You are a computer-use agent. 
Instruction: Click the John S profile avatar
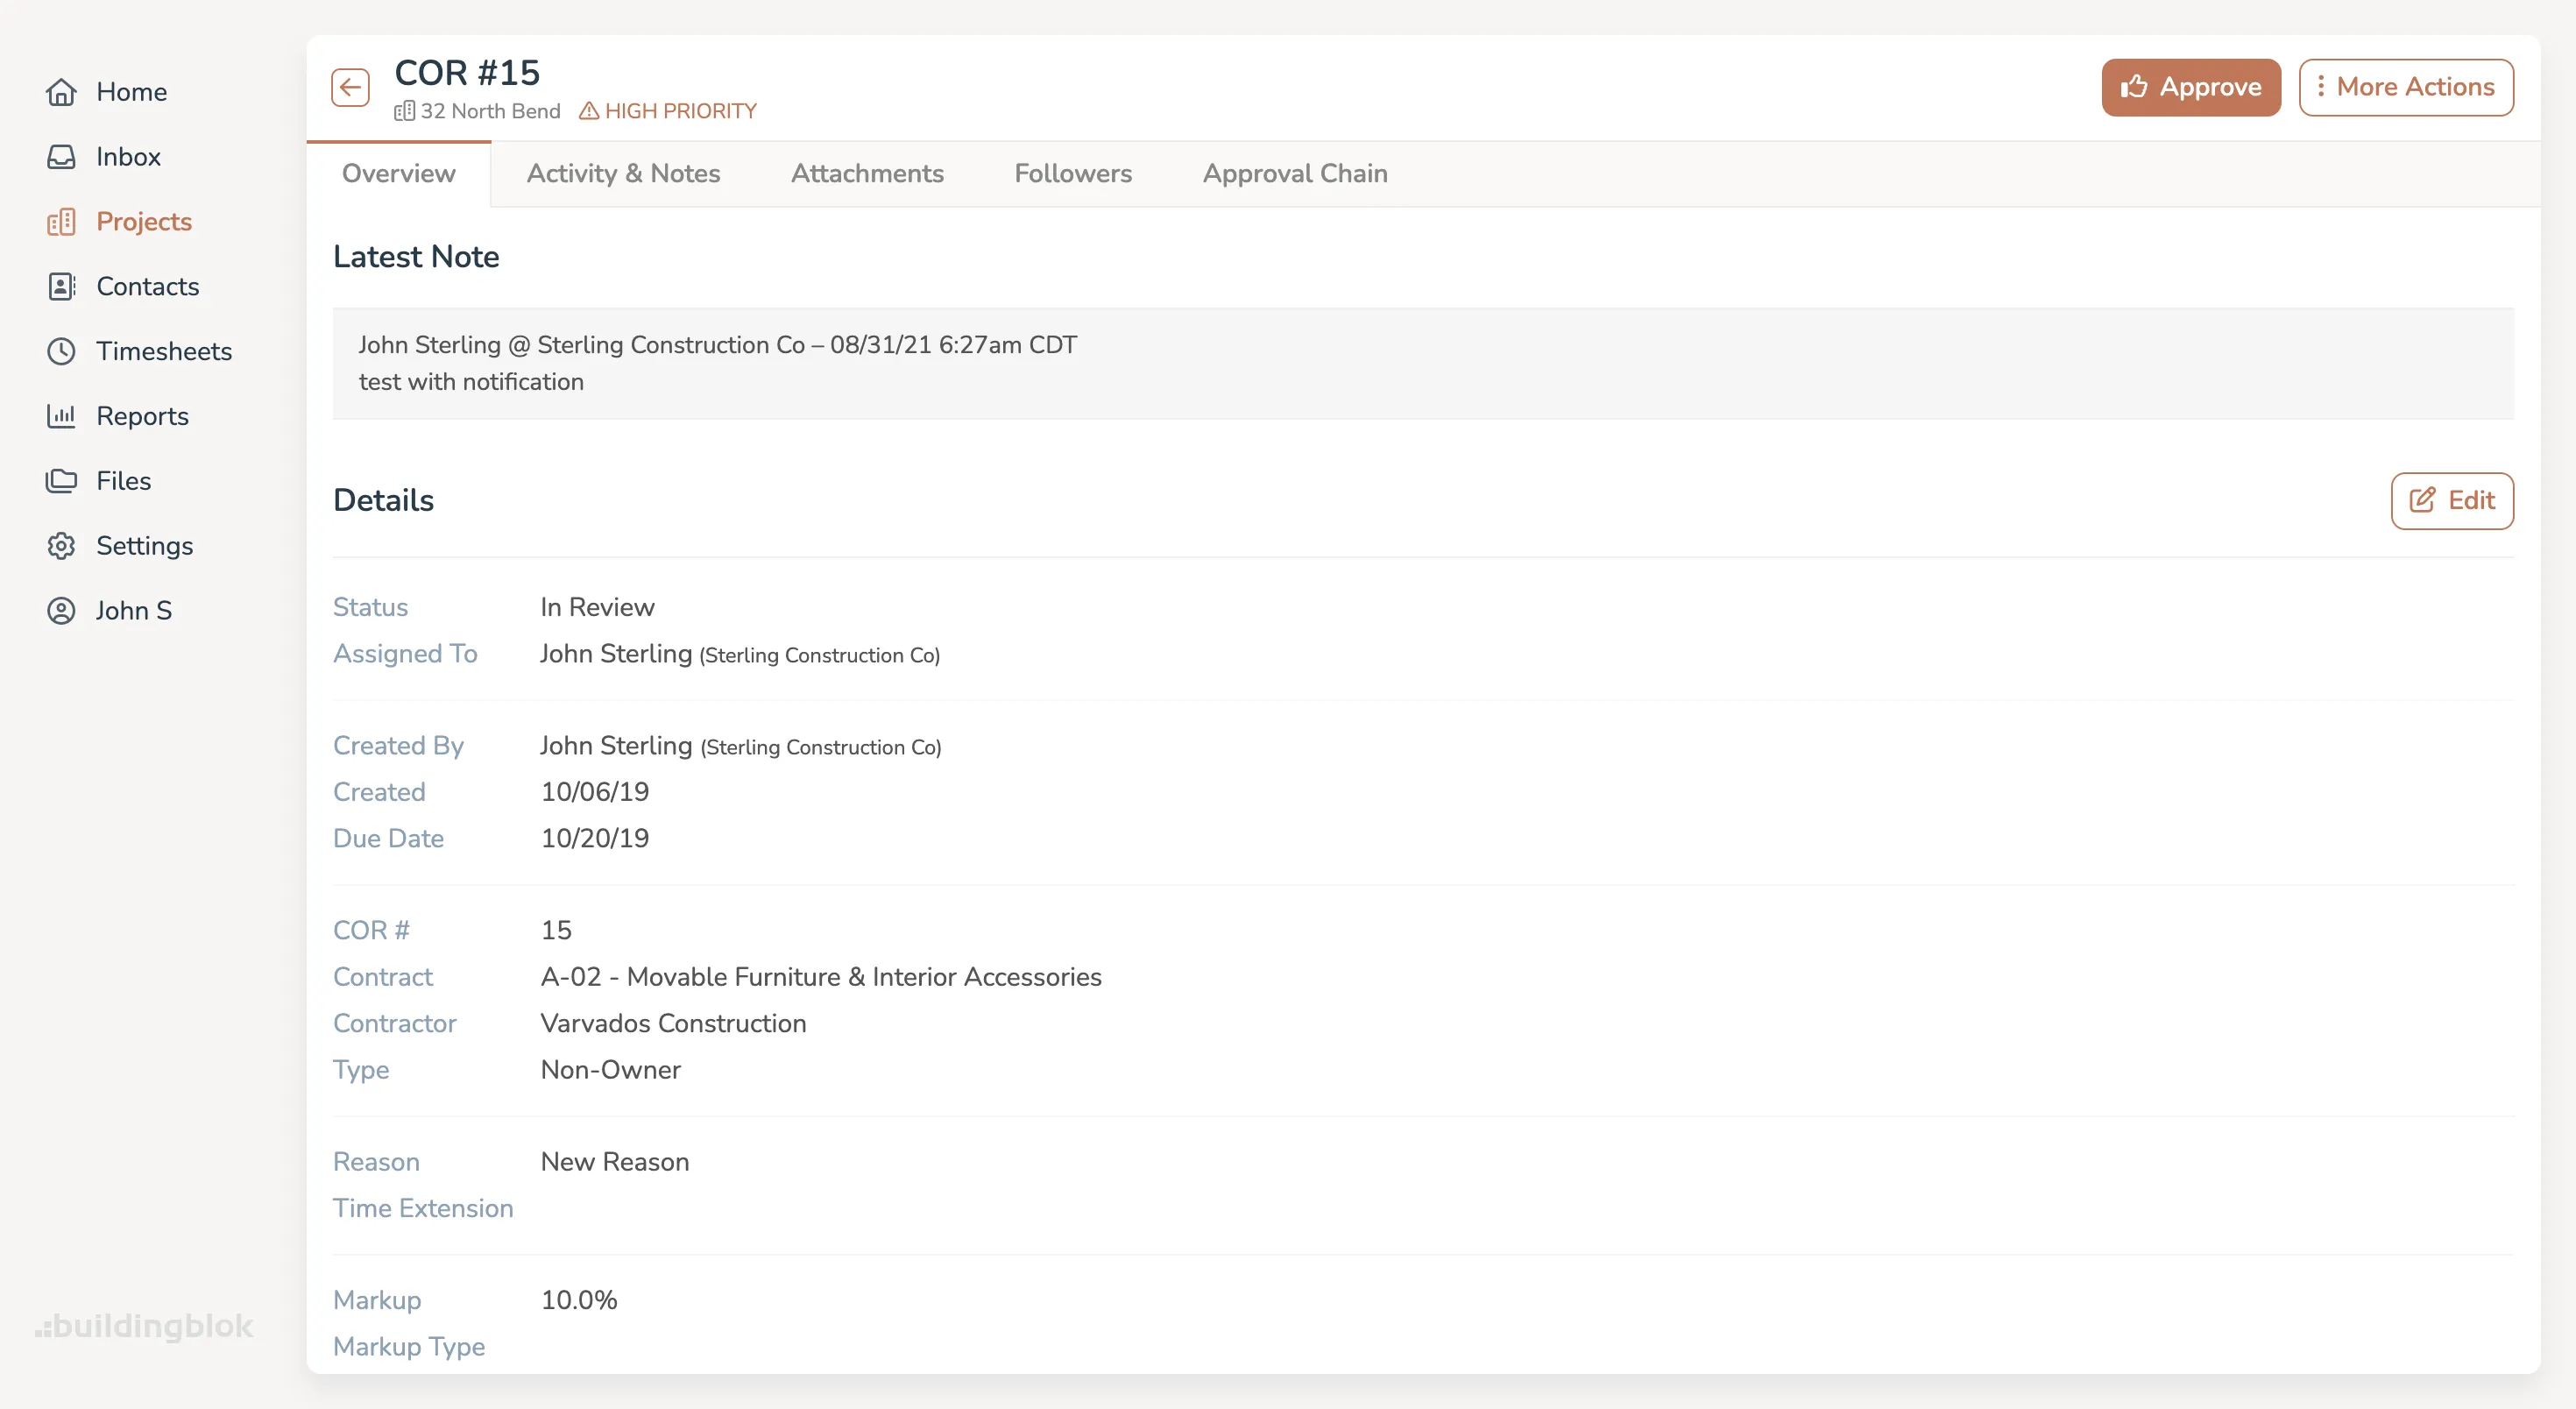[62, 610]
